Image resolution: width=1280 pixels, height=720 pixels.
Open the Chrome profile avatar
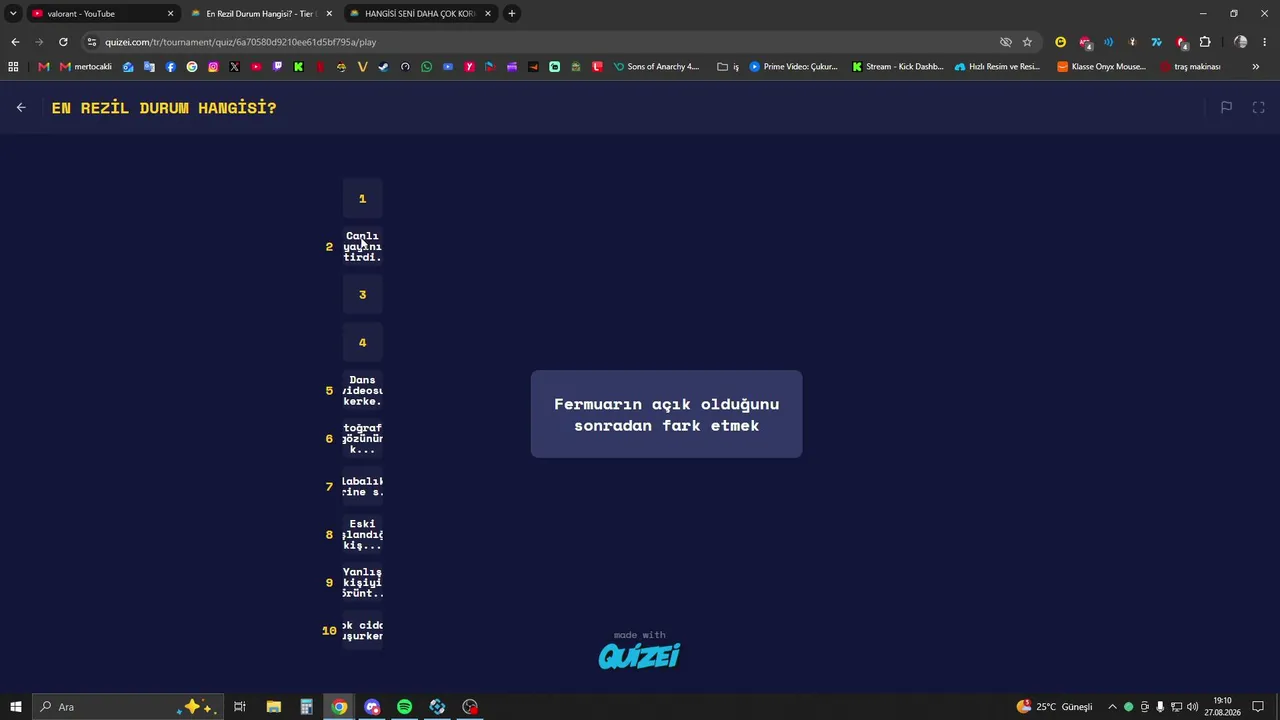pyautogui.click(x=1241, y=42)
